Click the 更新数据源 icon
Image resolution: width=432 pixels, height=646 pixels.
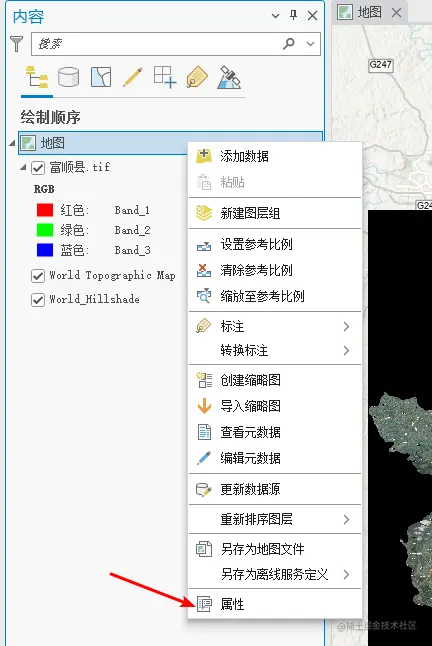click(204, 489)
